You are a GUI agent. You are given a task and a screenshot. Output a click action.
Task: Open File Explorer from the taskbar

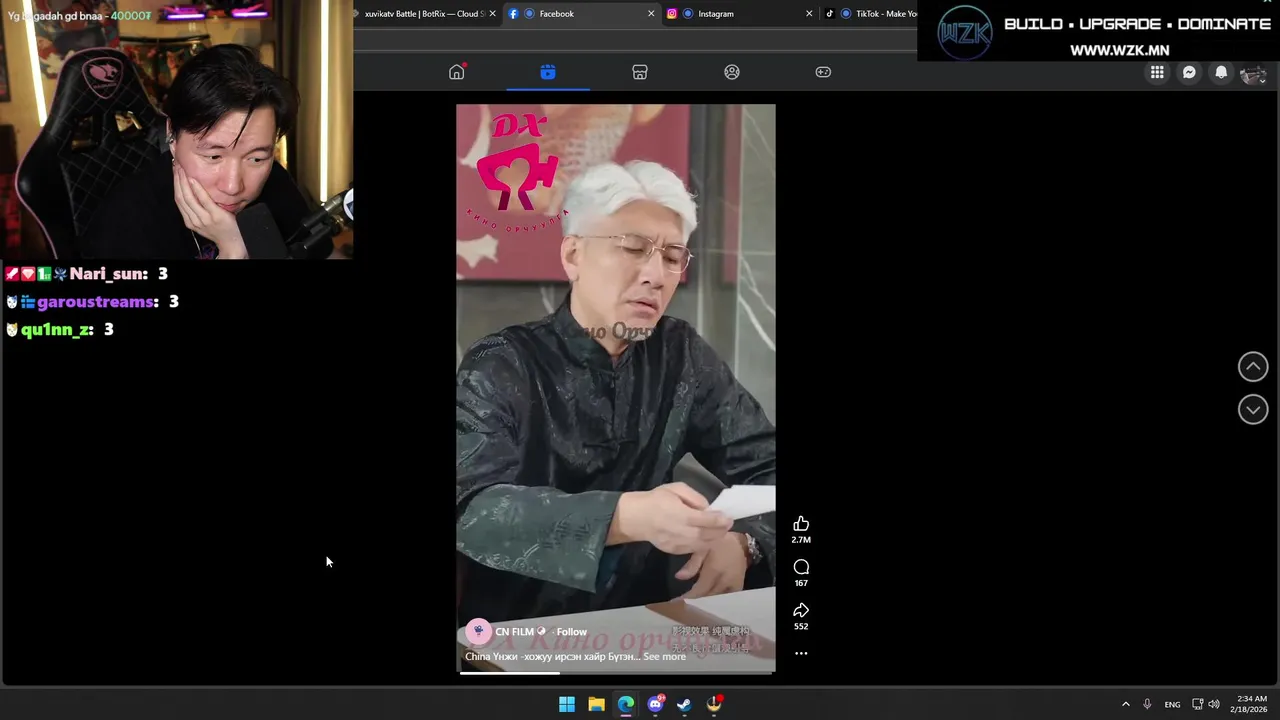(596, 704)
